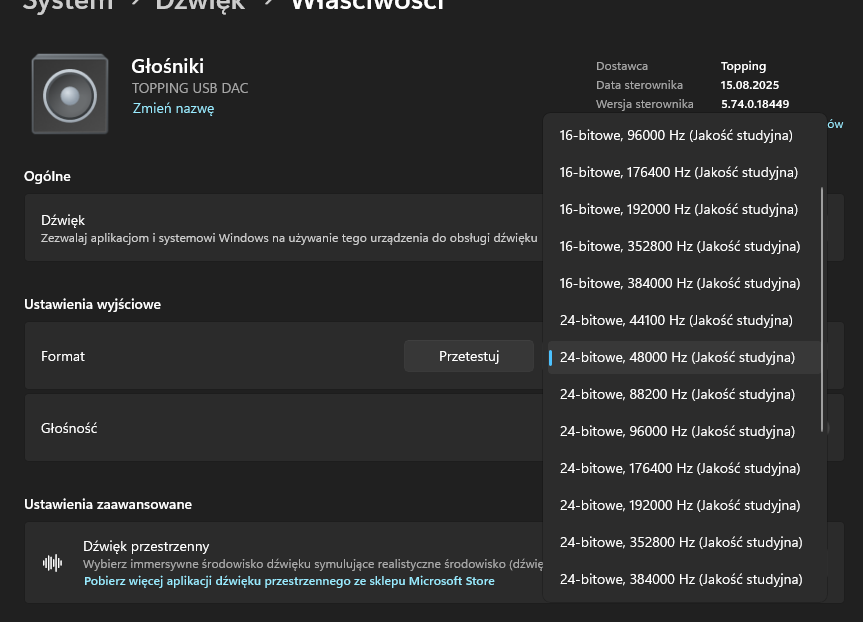Click the spatial sound waveform icon
The height and width of the screenshot is (622, 863).
click(52, 563)
